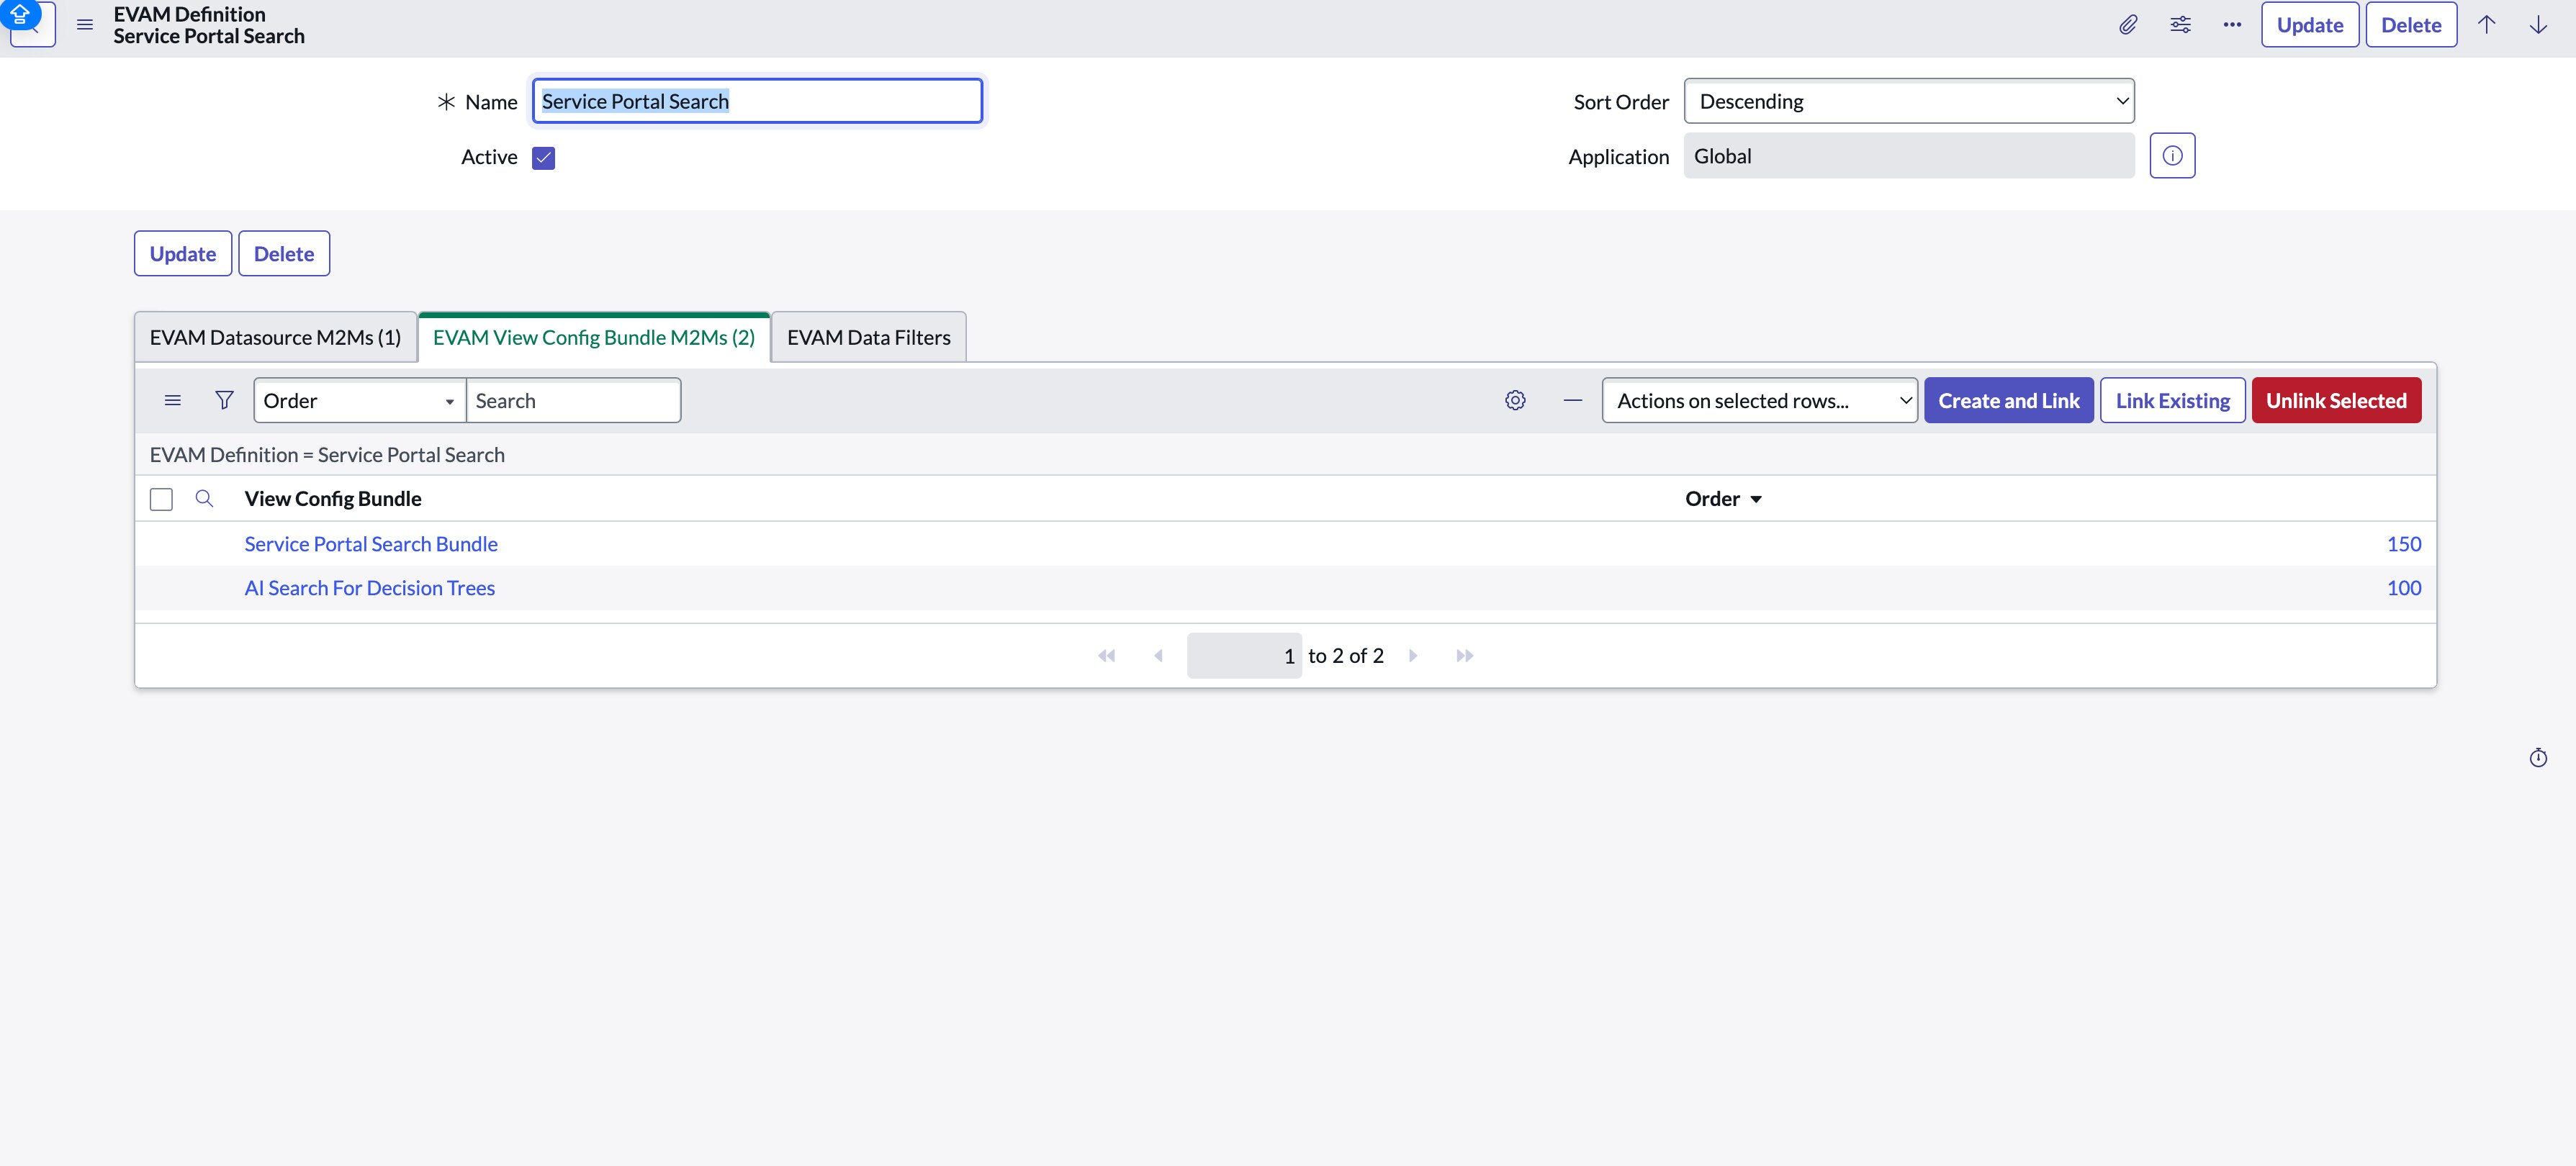Open the personalize form sliders icon
Viewport: 2576px width, 1166px height.
(2180, 25)
